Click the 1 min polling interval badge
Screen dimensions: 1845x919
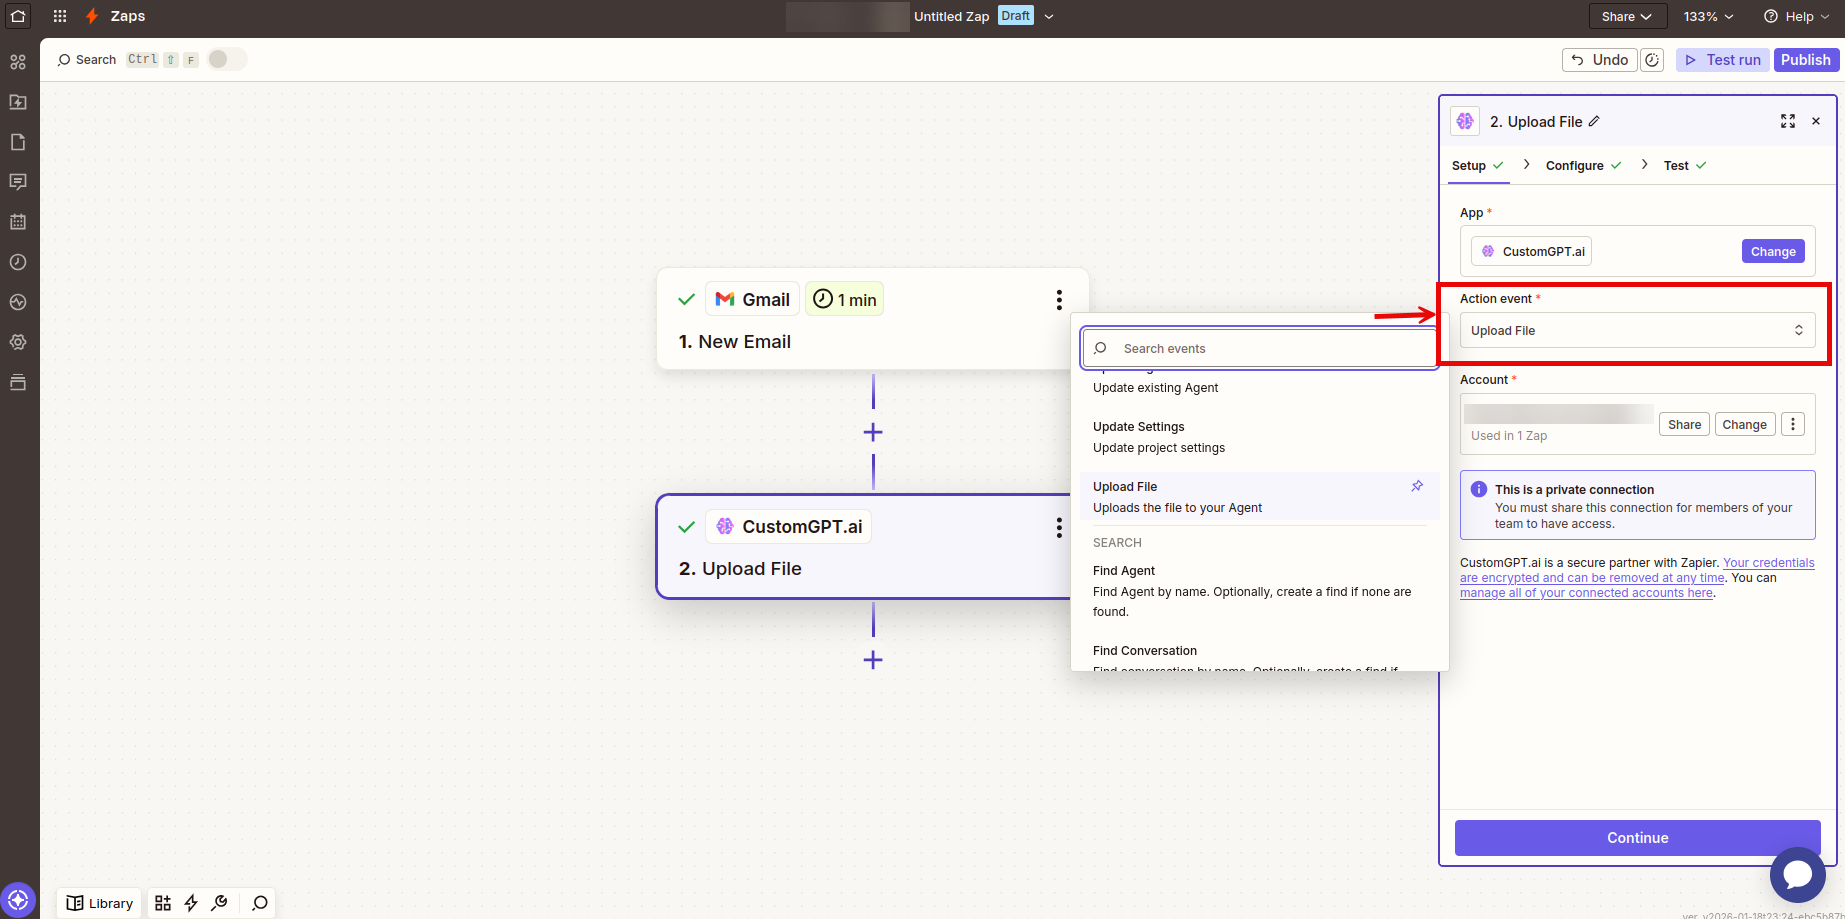click(x=844, y=299)
